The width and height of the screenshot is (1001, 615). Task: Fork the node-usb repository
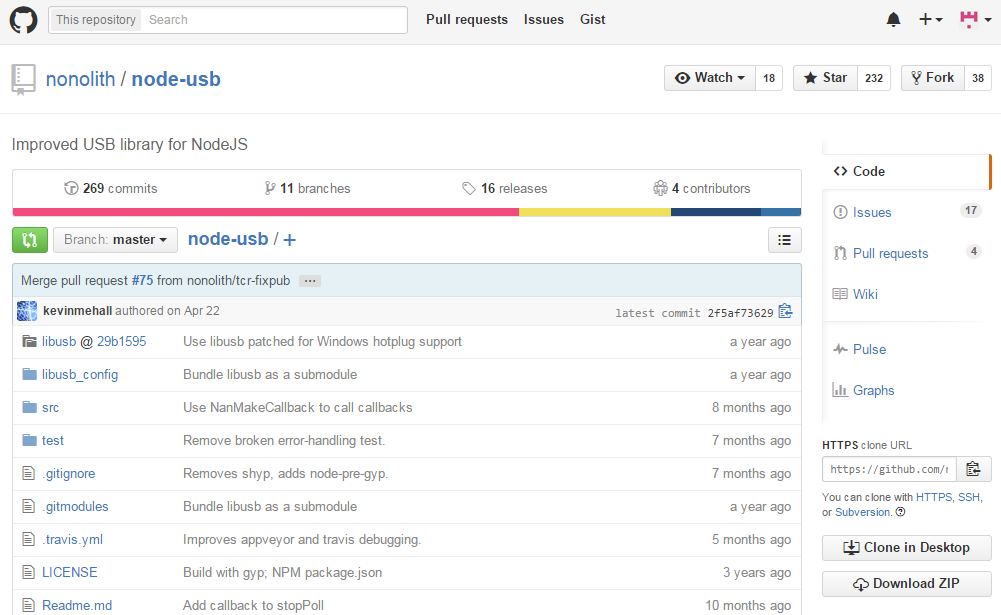[x=933, y=78]
